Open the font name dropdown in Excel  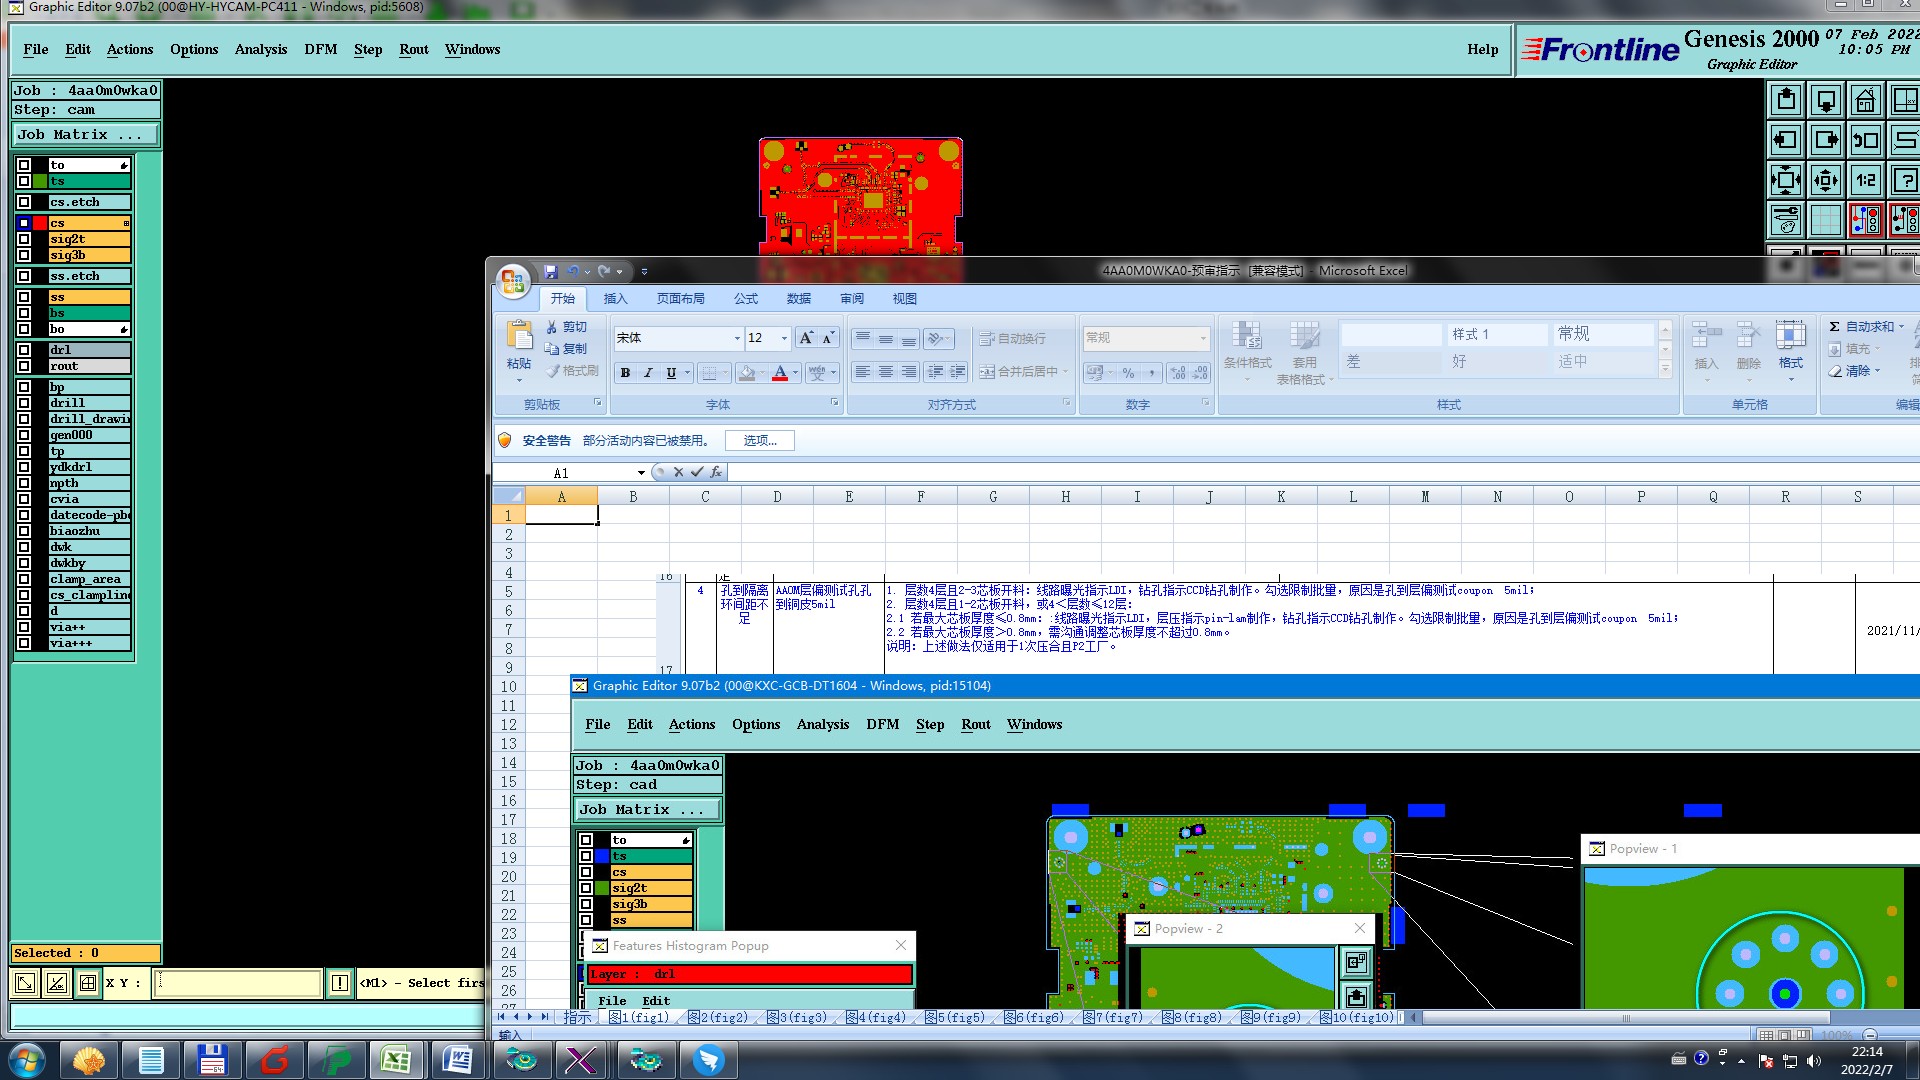(x=737, y=338)
